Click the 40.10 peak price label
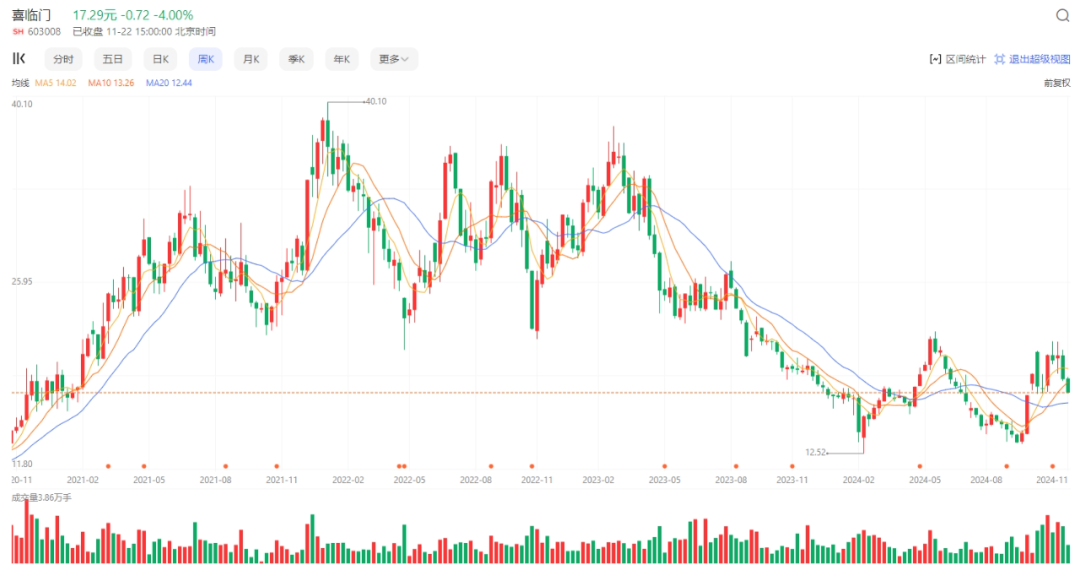The image size is (1080, 570). pyautogui.click(x=375, y=101)
